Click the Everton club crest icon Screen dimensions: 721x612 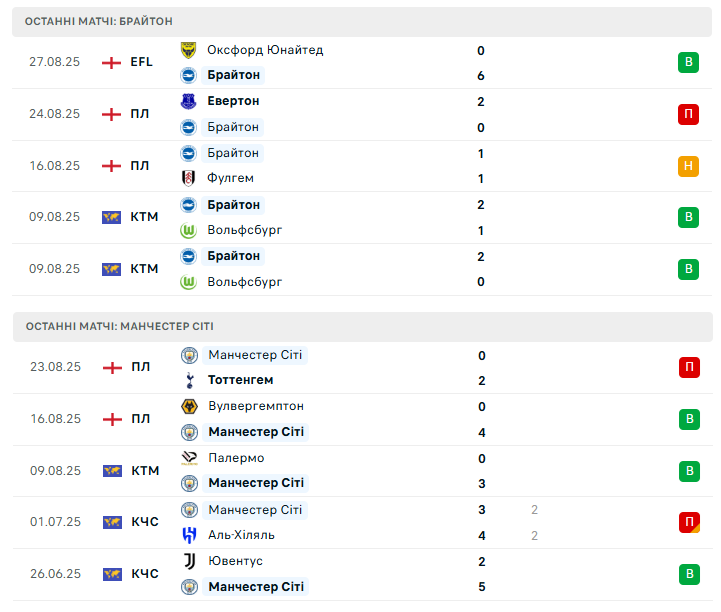(188, 101)
